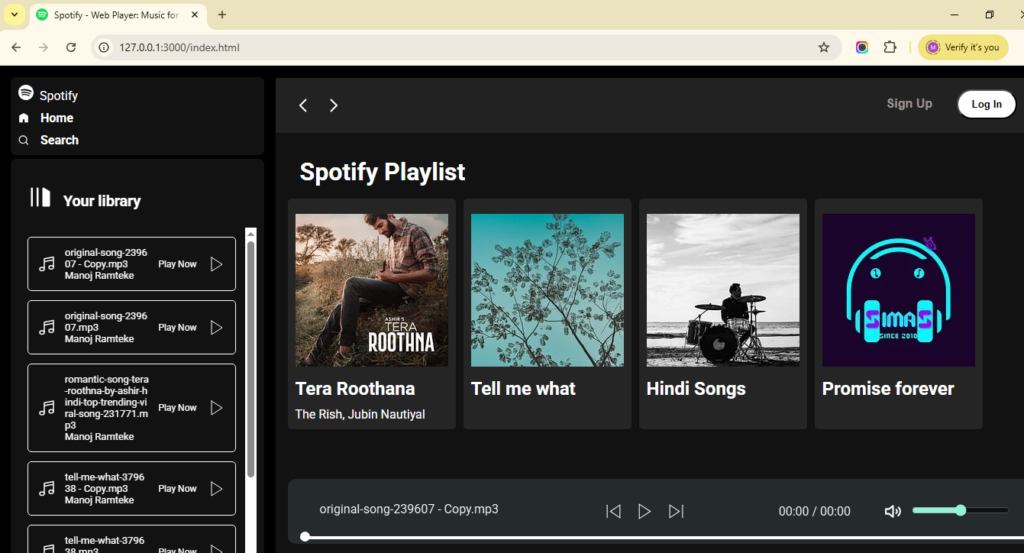
Task: Expand the tab search dropdown arrow
Action: point(15,15)
